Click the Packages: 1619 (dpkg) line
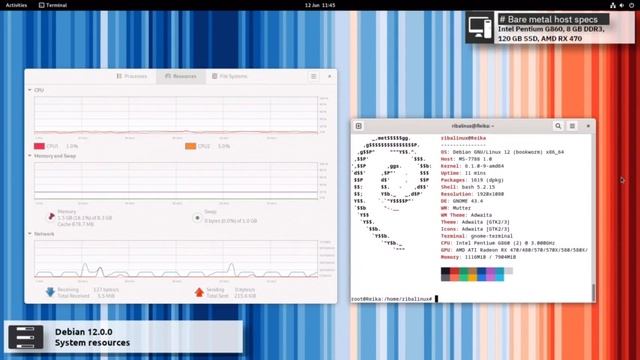This screenshot has width=640, height=360. click(472, 180)
